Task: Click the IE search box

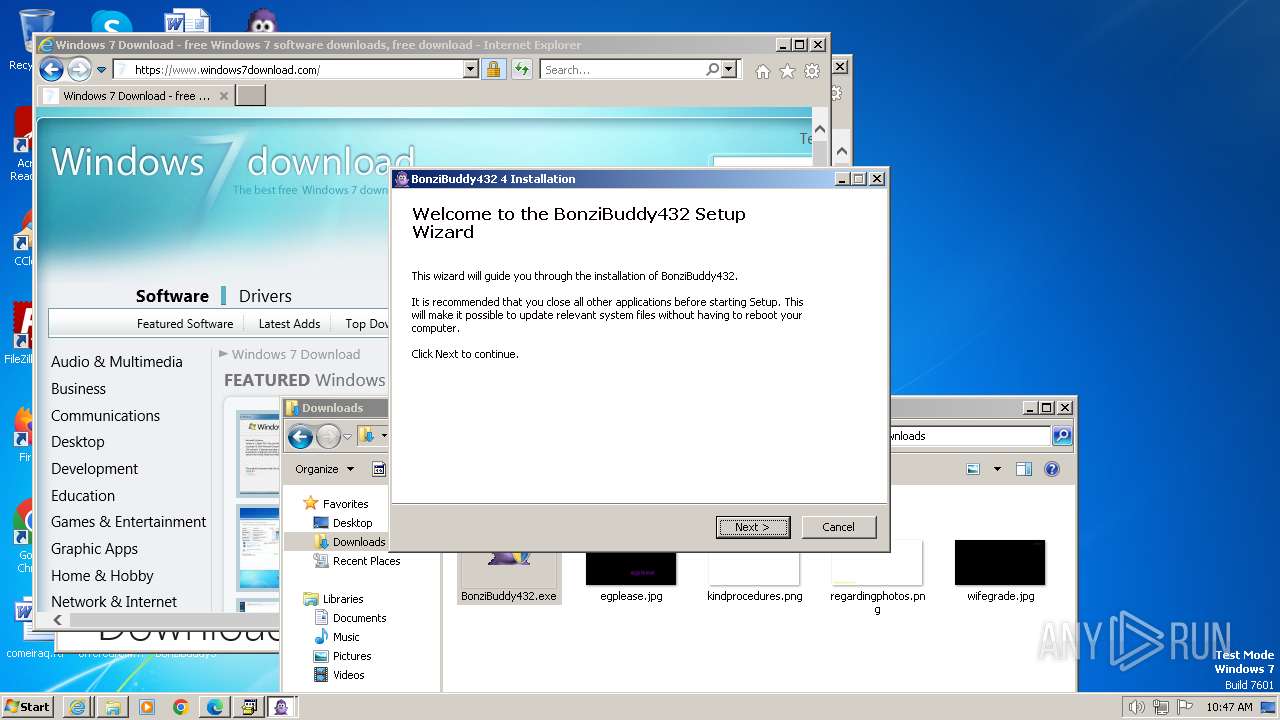Action: click(x=621, y=70)
